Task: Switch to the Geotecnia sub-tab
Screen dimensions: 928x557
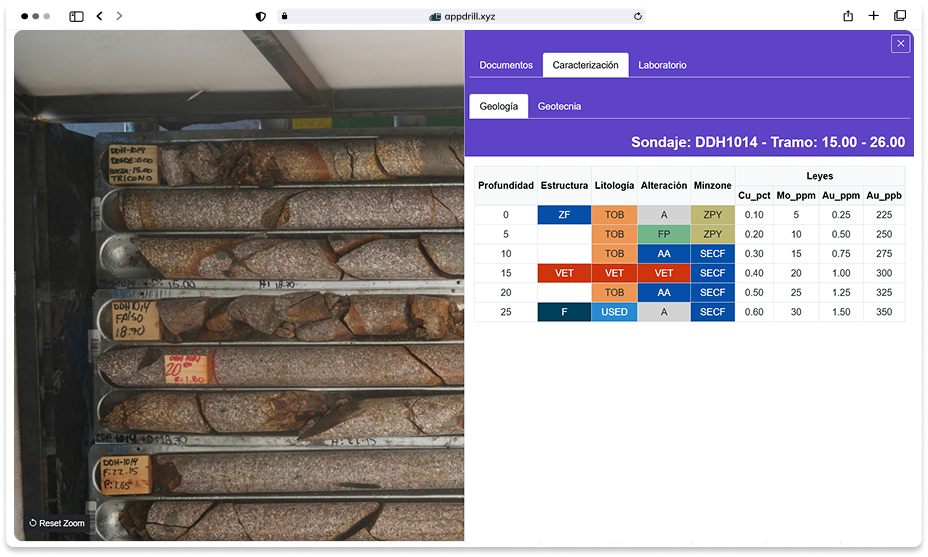Action: coord(559,106)
